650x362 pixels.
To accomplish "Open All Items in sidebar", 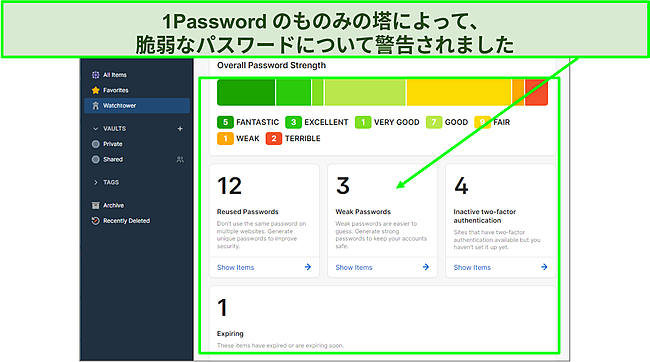I will pos(137,75).
